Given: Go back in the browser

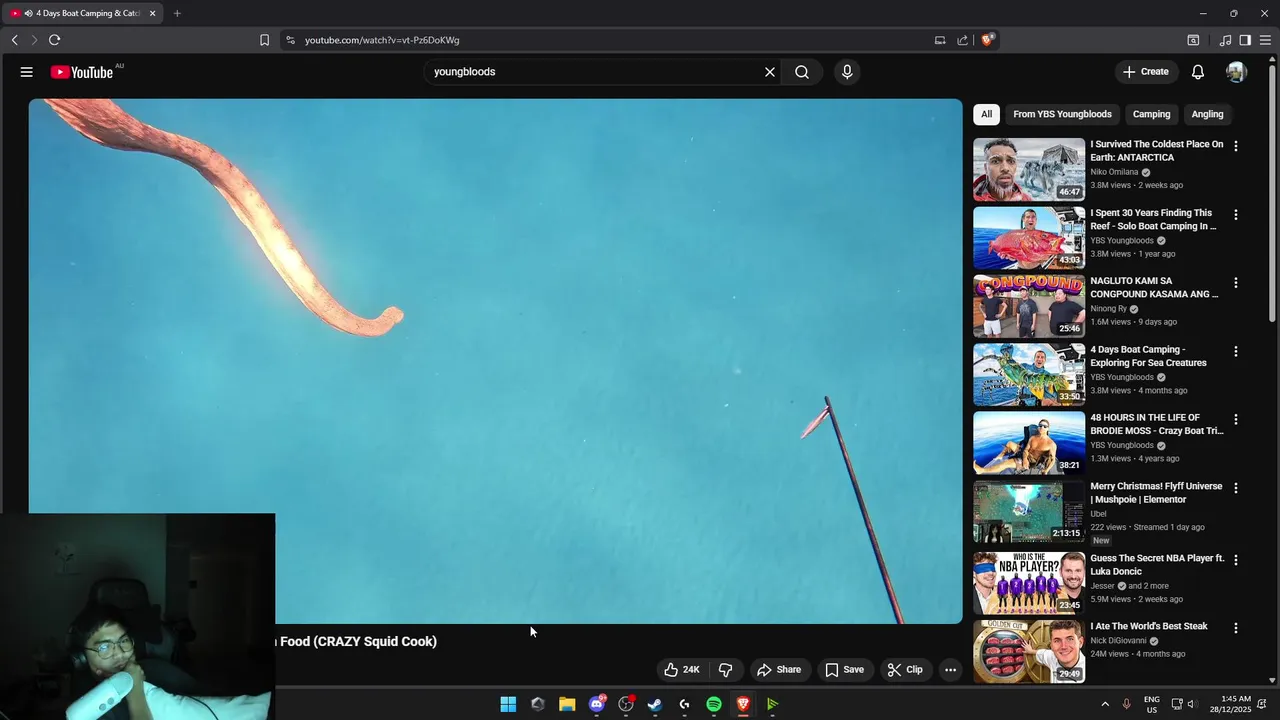Looking at the screenshot, I should tap(15, 40).
